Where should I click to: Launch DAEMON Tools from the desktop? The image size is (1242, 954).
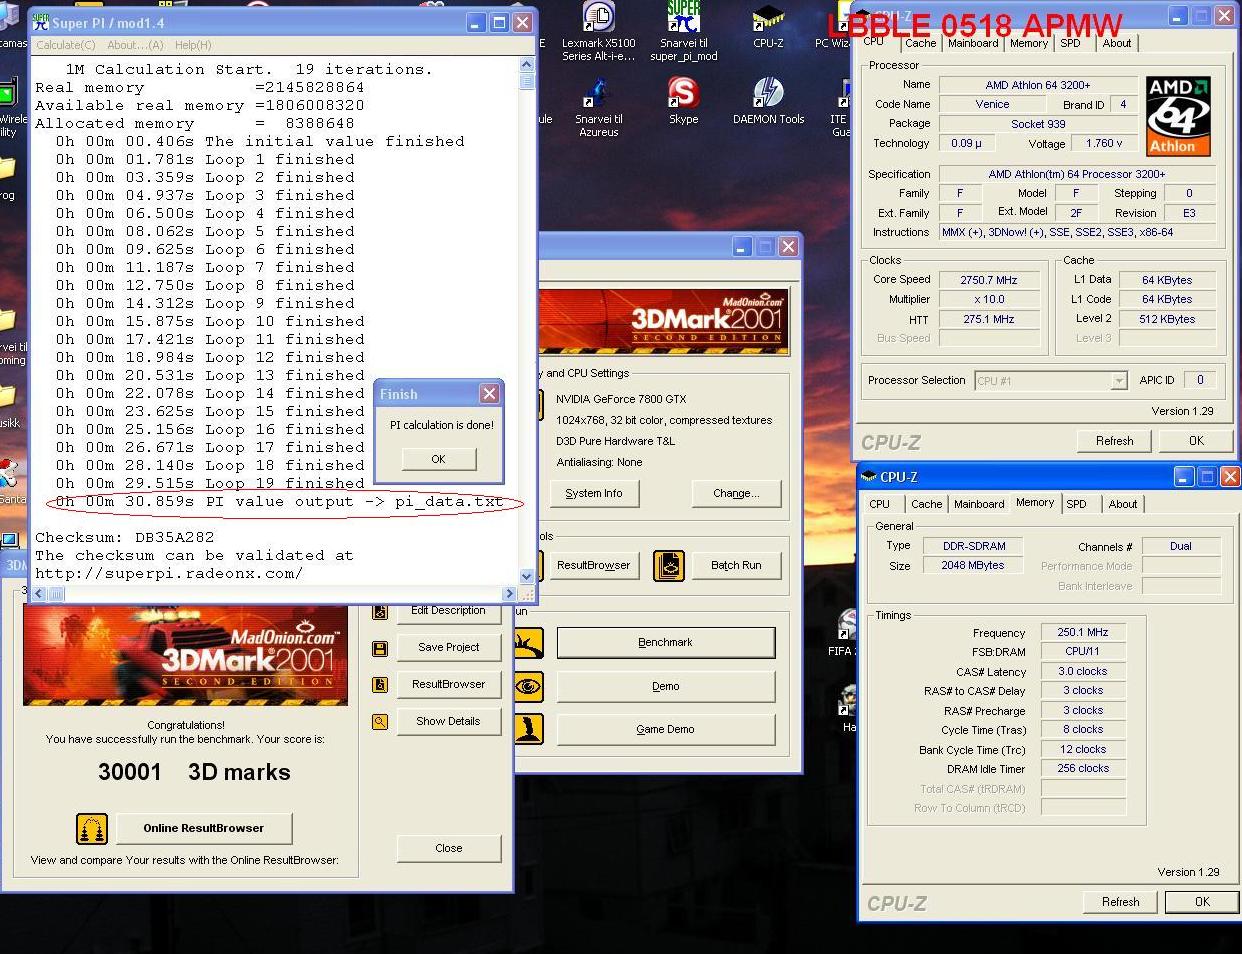click(768, 93)
